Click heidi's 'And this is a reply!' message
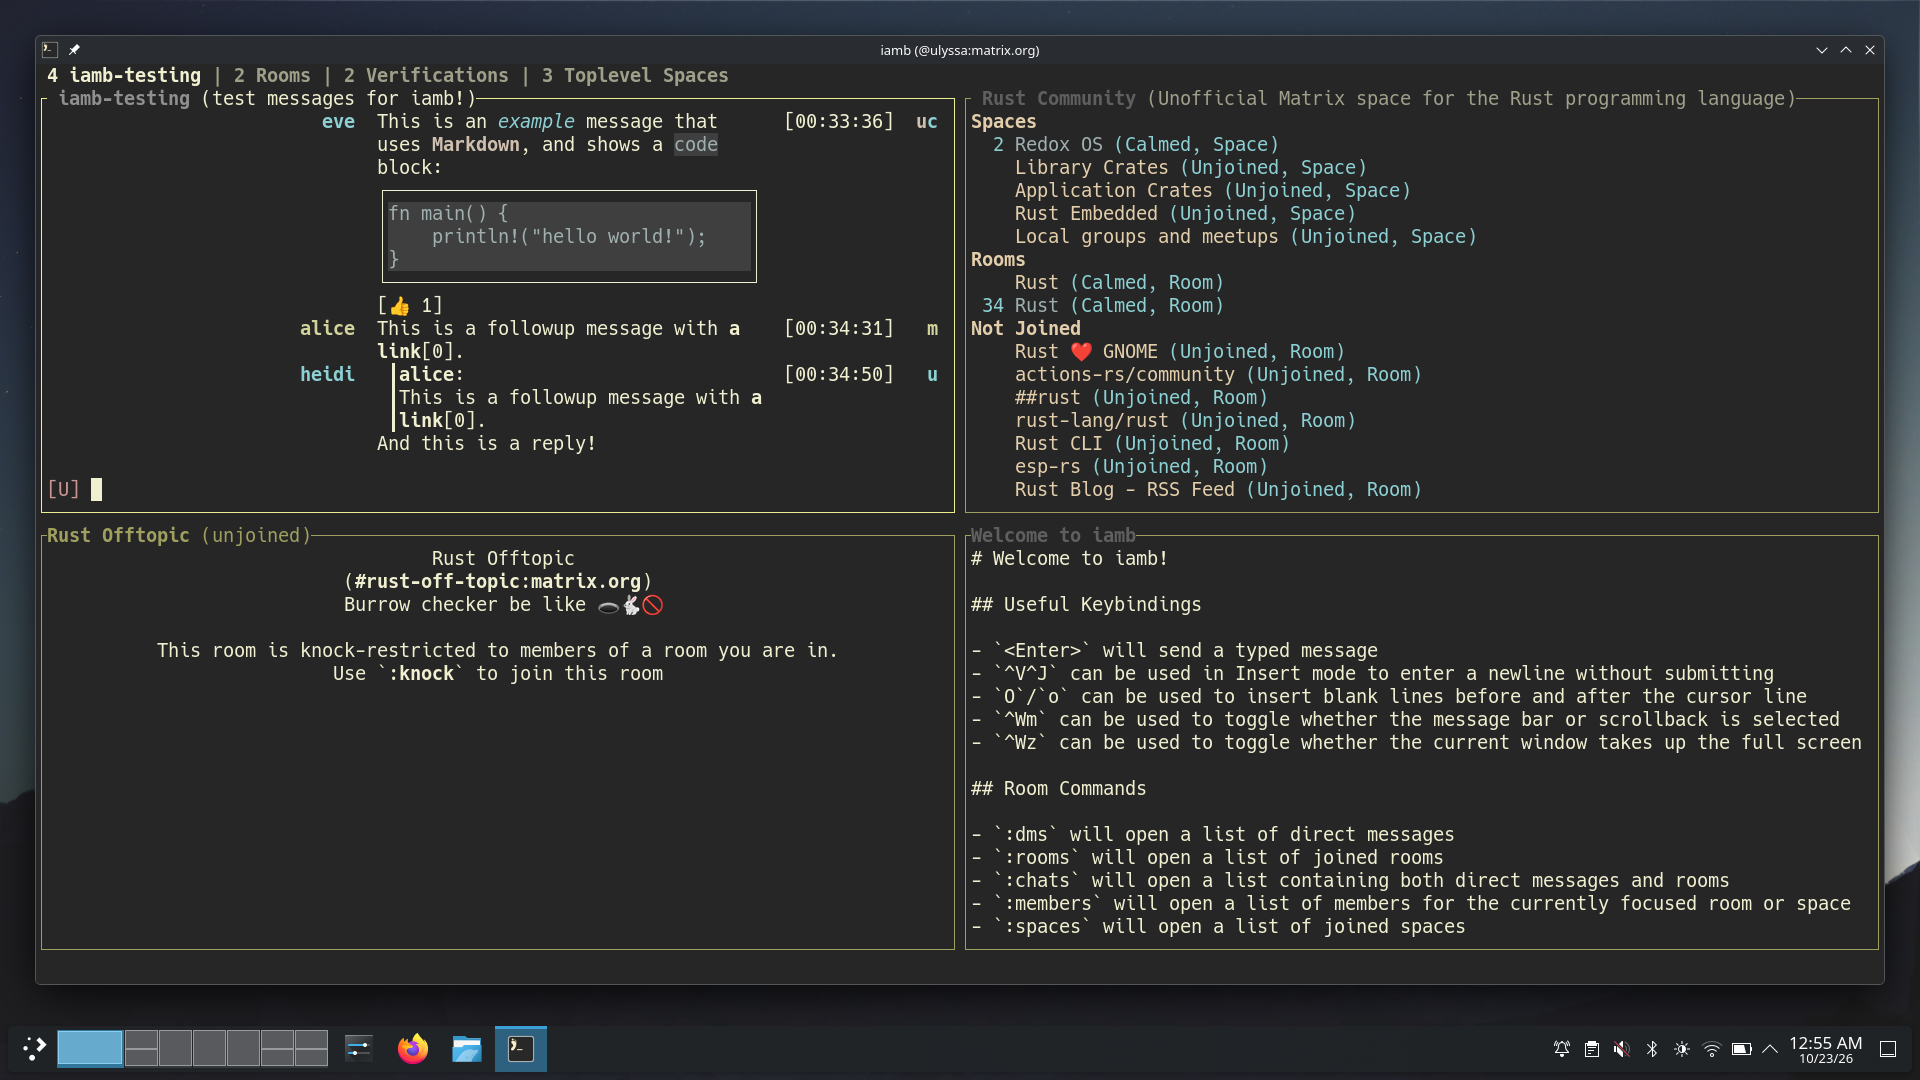The width and height of the screenshot is (1920, 1080). pyautogui.click(x=486, y=444)
